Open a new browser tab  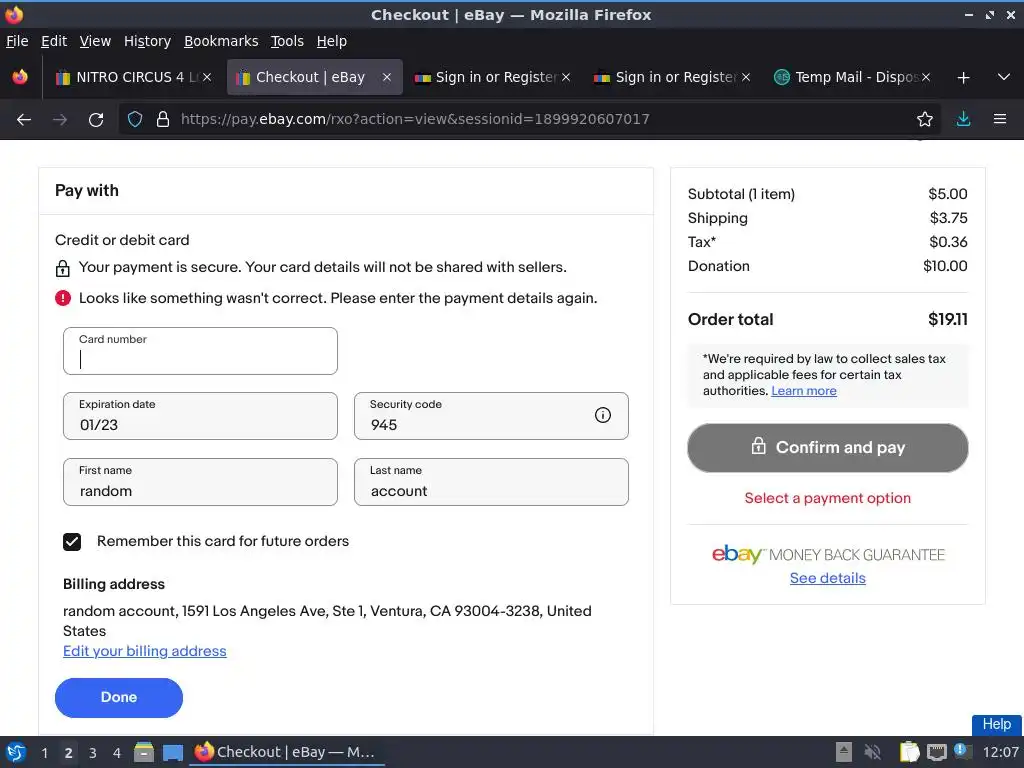tap(963, 78)
